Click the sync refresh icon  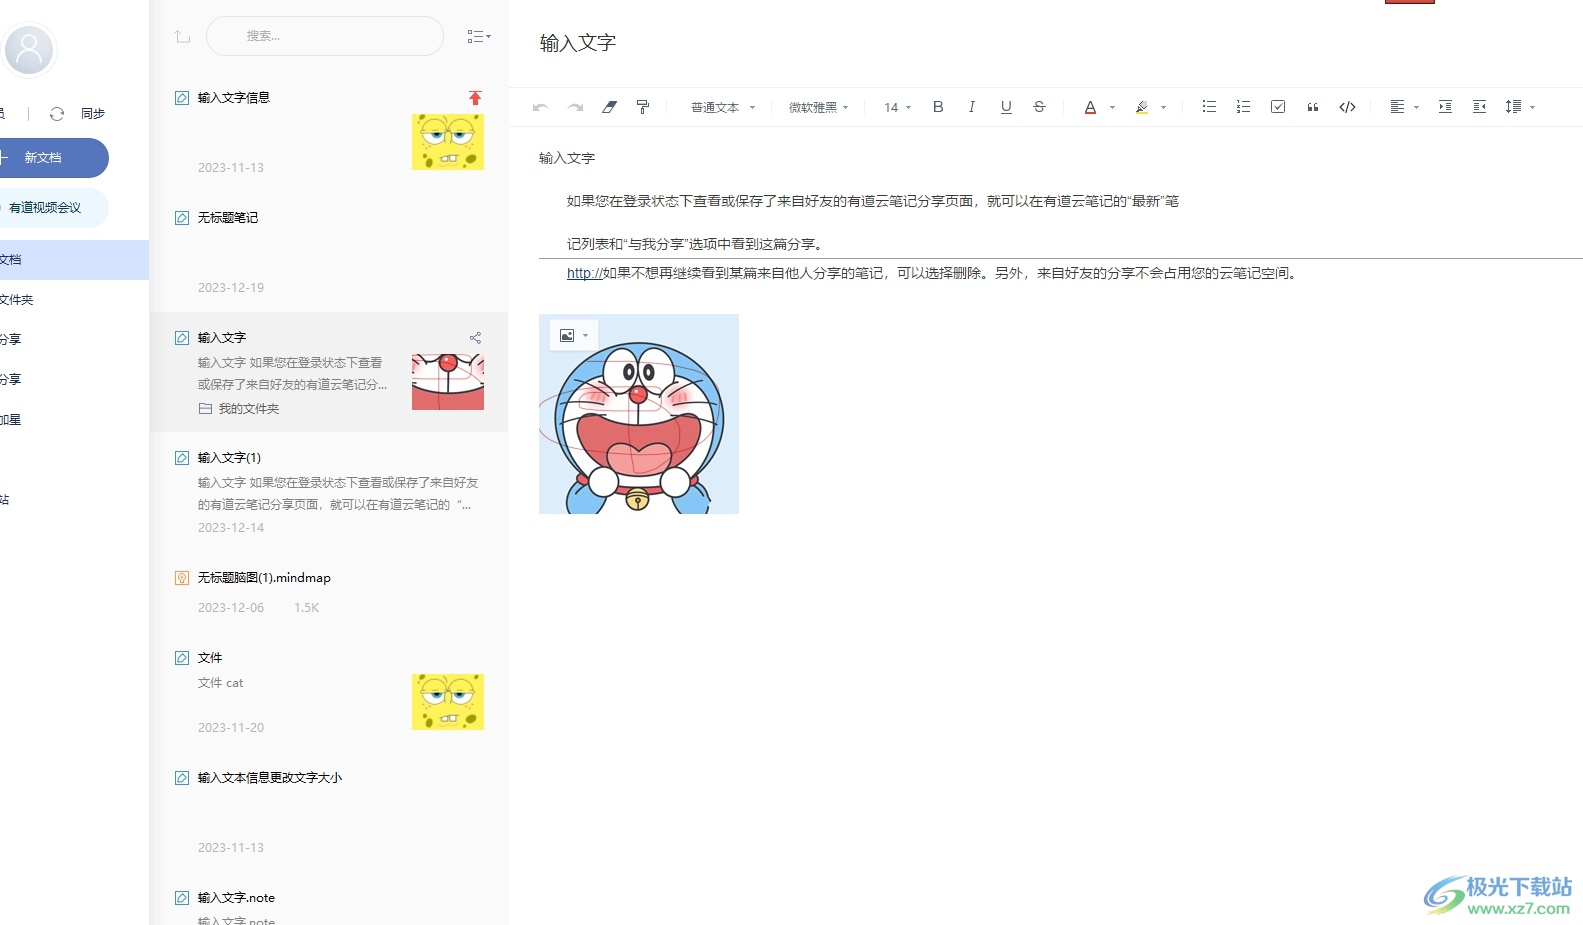point(57,114)
